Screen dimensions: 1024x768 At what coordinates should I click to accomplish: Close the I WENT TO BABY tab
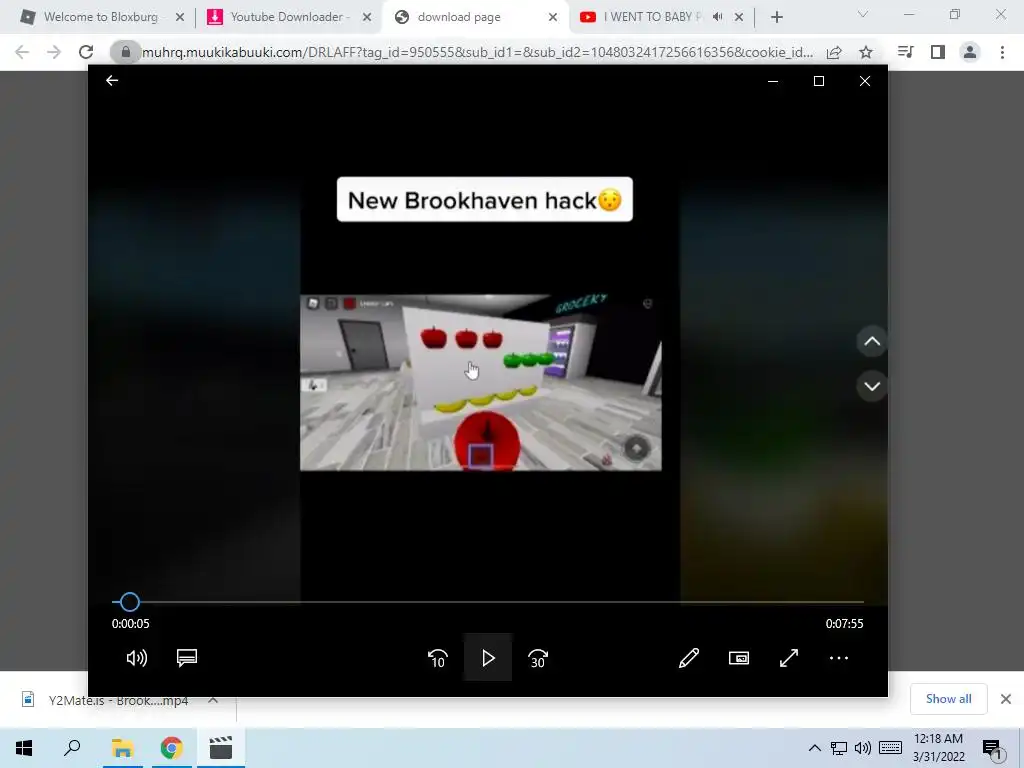pyautogui.click(x=739, y=18)
